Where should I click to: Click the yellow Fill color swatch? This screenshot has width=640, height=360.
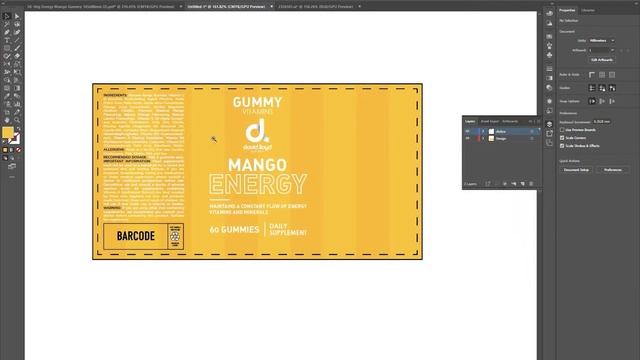(x=7, y=132)
